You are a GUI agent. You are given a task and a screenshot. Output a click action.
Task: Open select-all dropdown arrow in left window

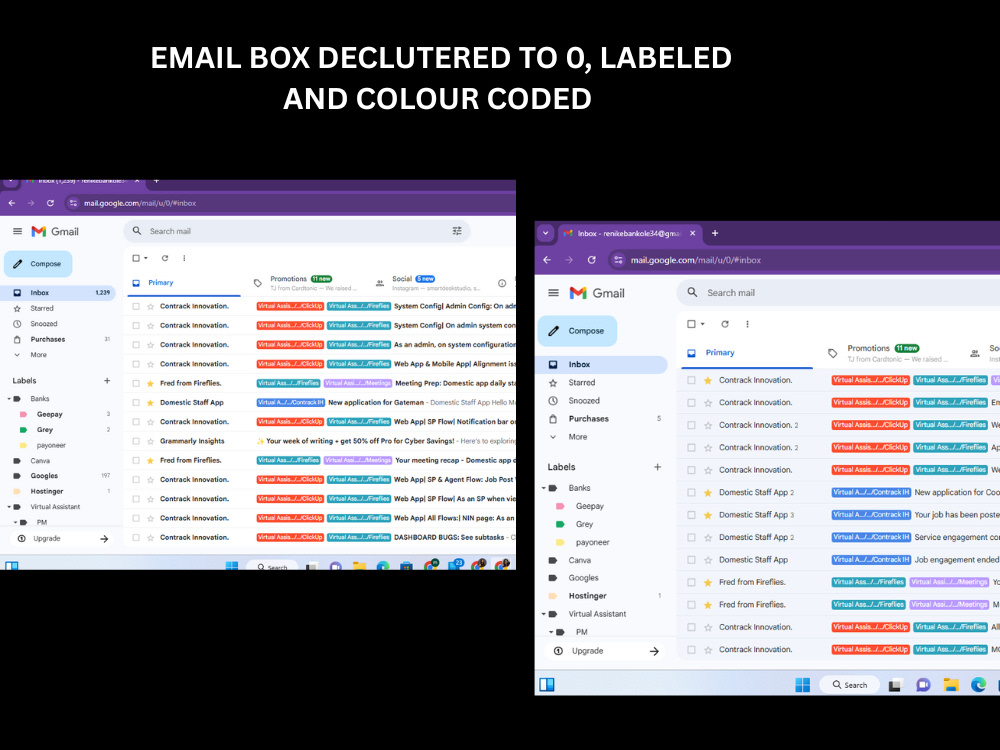tap(146, 258)
